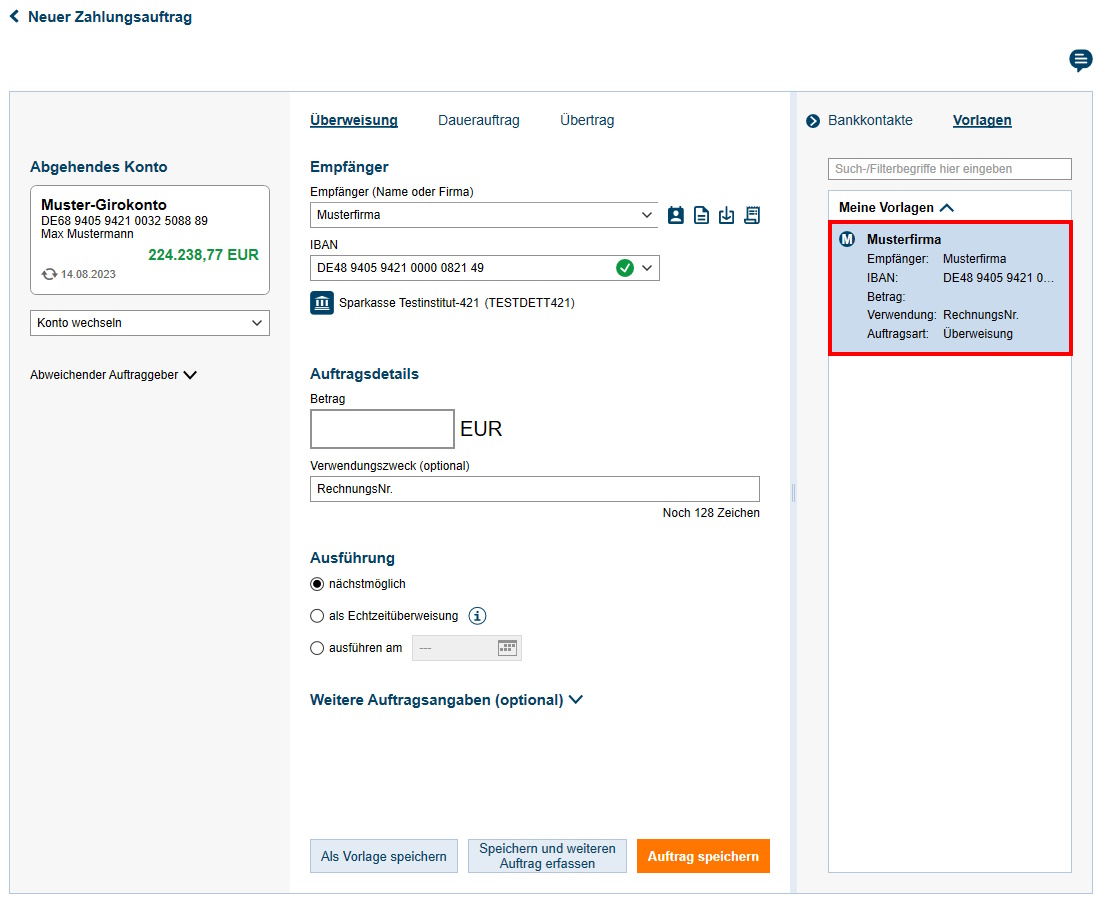Screen dimensions: 1099x899
Task: Click the ausführen am date field
Action: tap(467, 648)
